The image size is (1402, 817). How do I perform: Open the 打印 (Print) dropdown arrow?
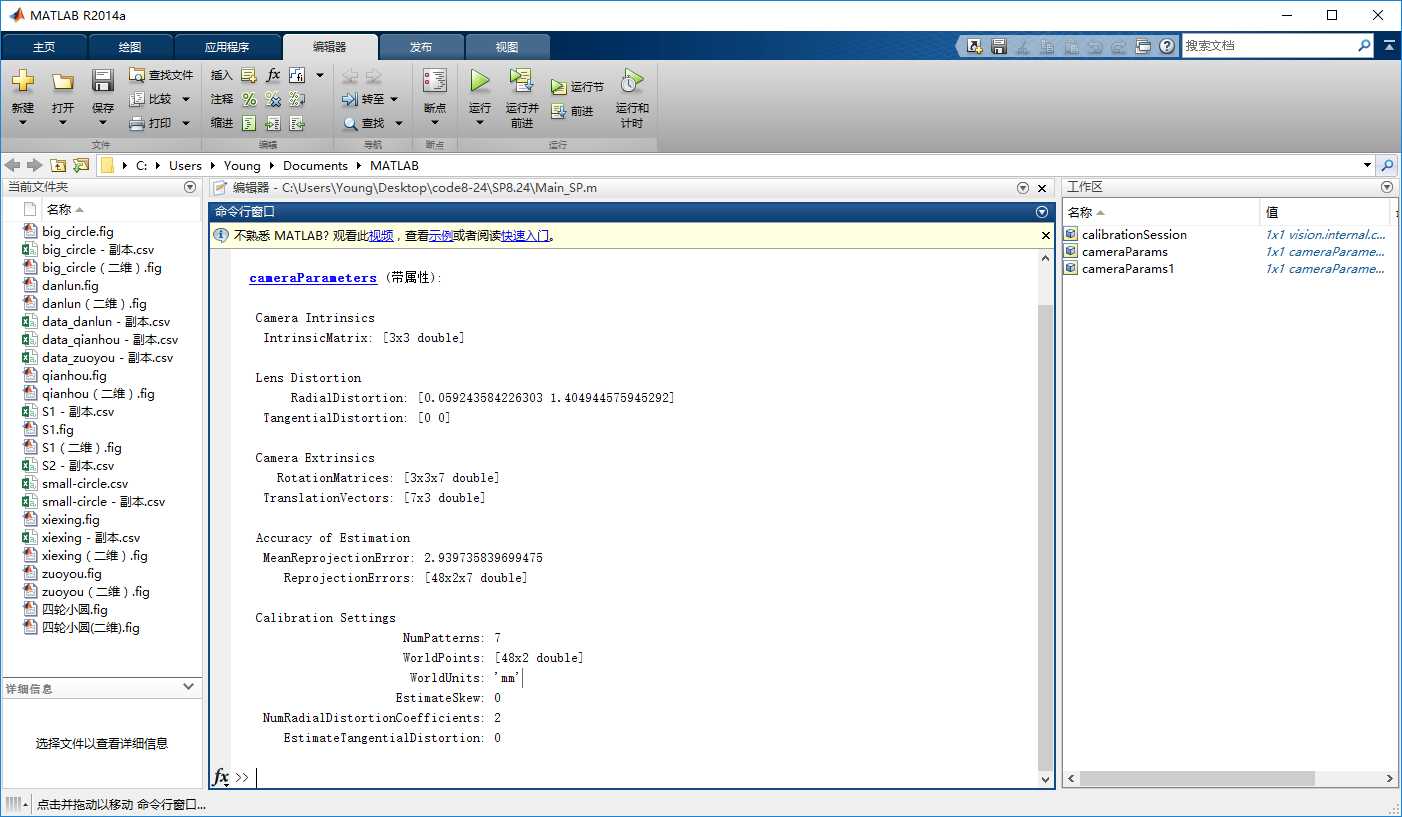pos(186,123)
